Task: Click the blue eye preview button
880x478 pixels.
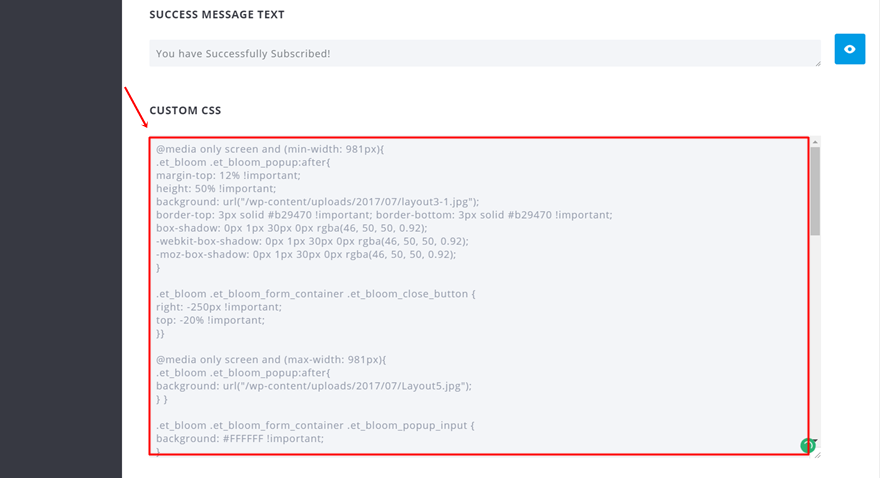Action: pos(849,49)
